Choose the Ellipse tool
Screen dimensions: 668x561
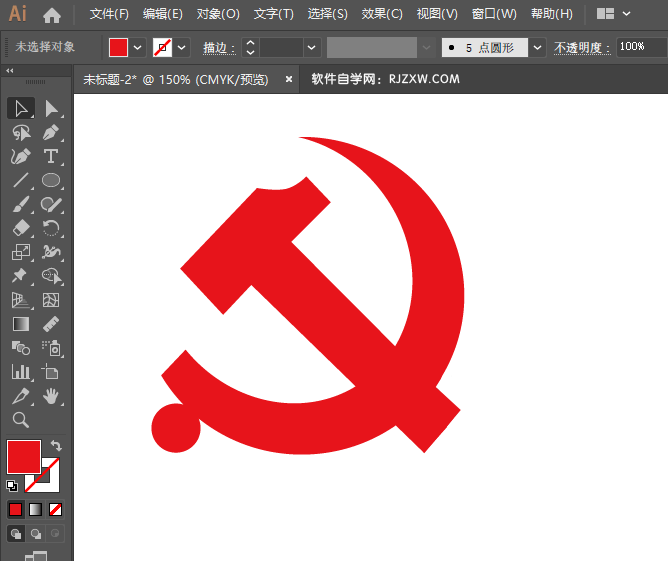coord(51,180)
